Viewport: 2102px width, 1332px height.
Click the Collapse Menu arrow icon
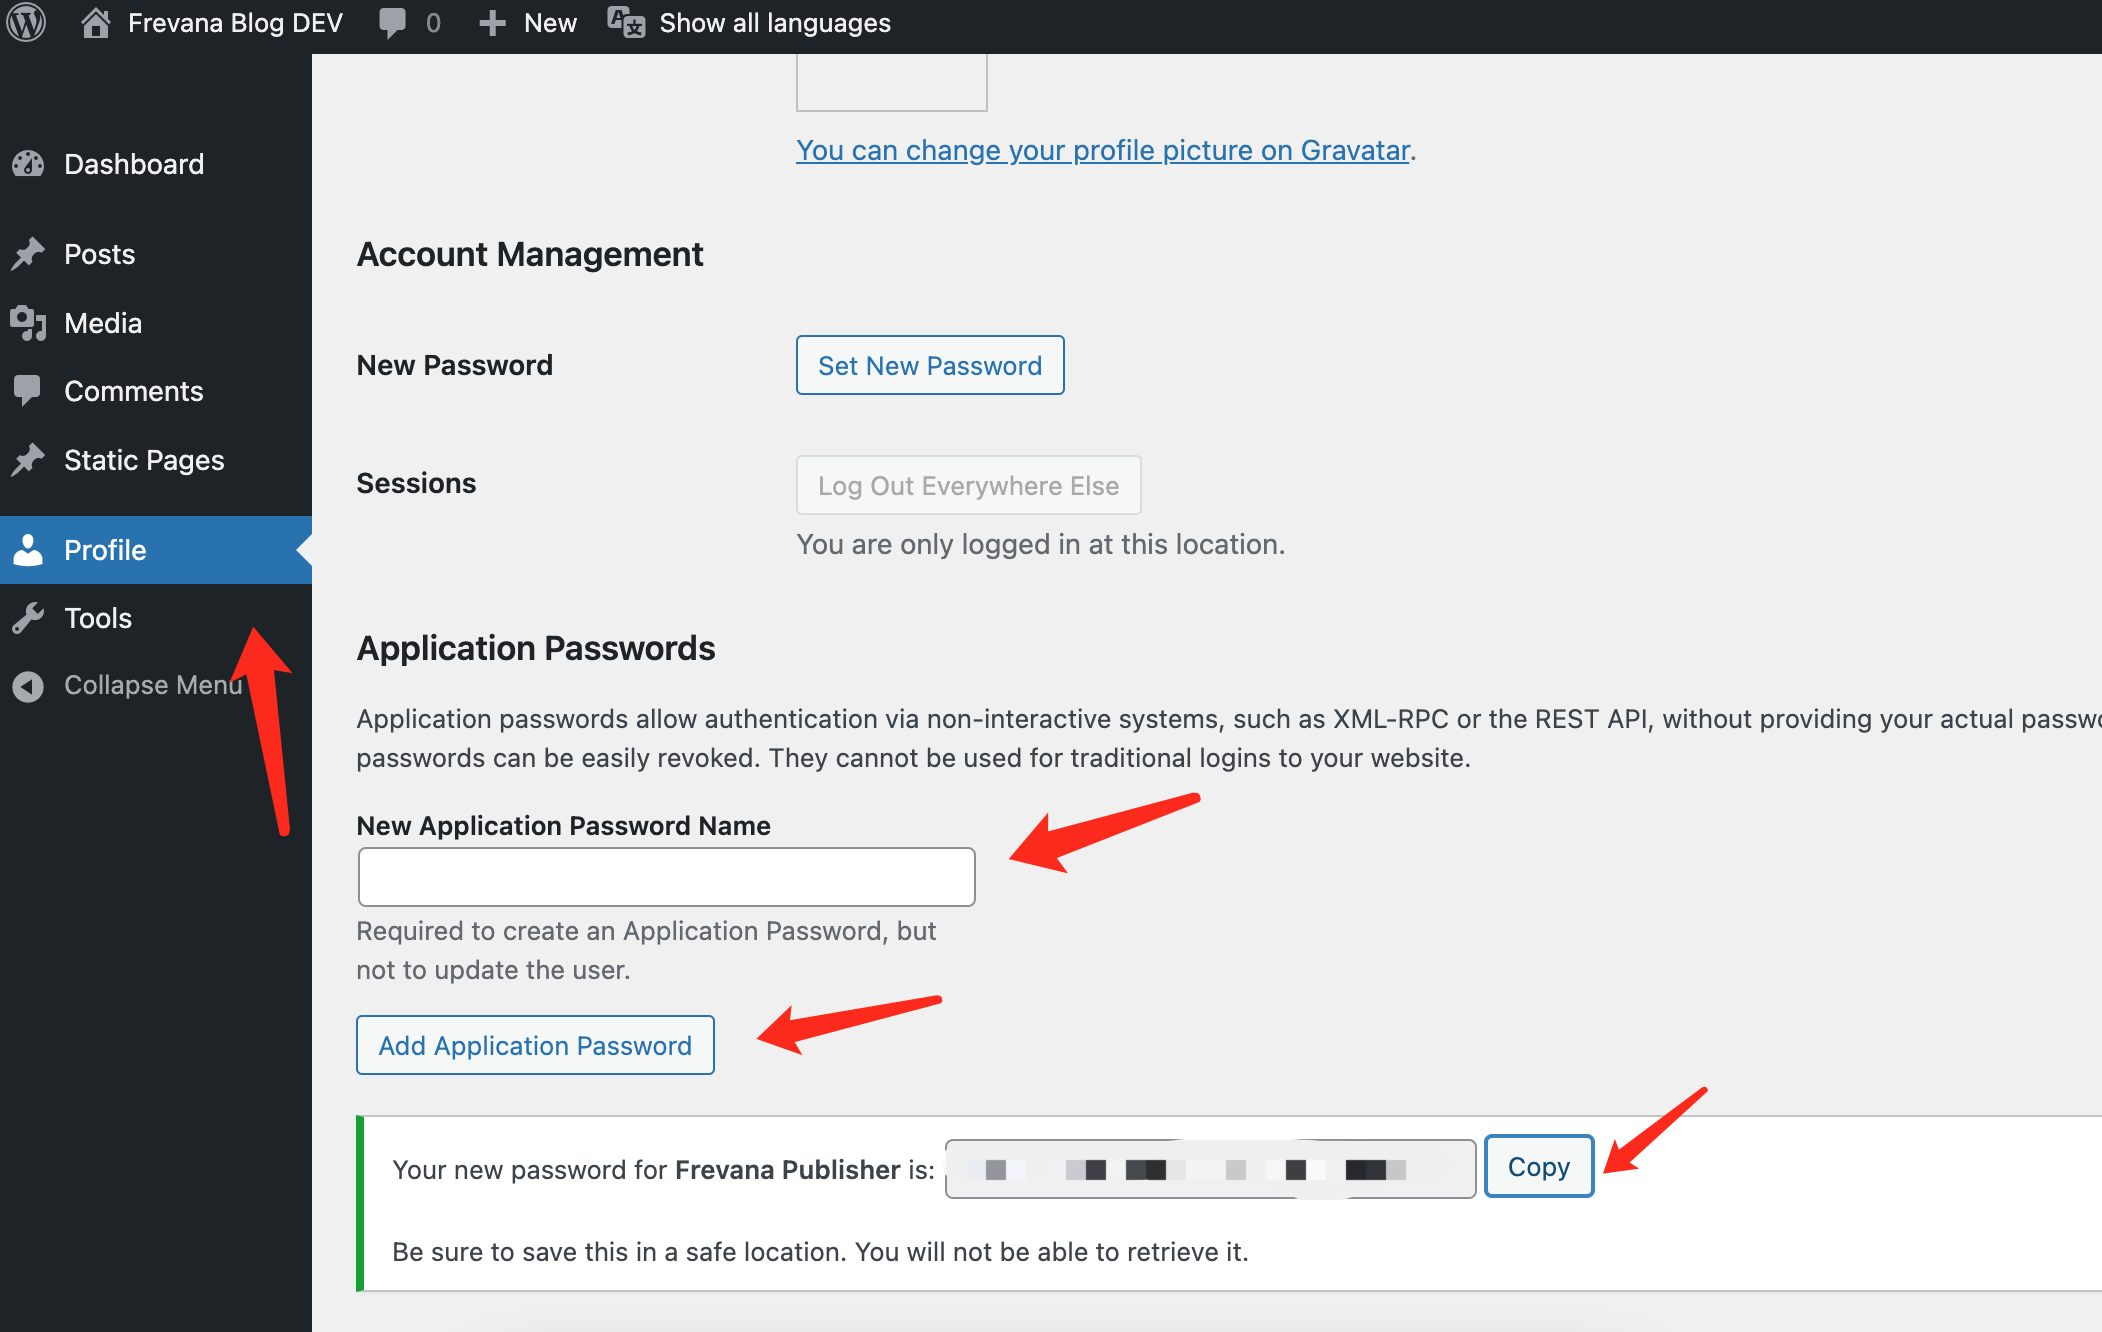28,686
